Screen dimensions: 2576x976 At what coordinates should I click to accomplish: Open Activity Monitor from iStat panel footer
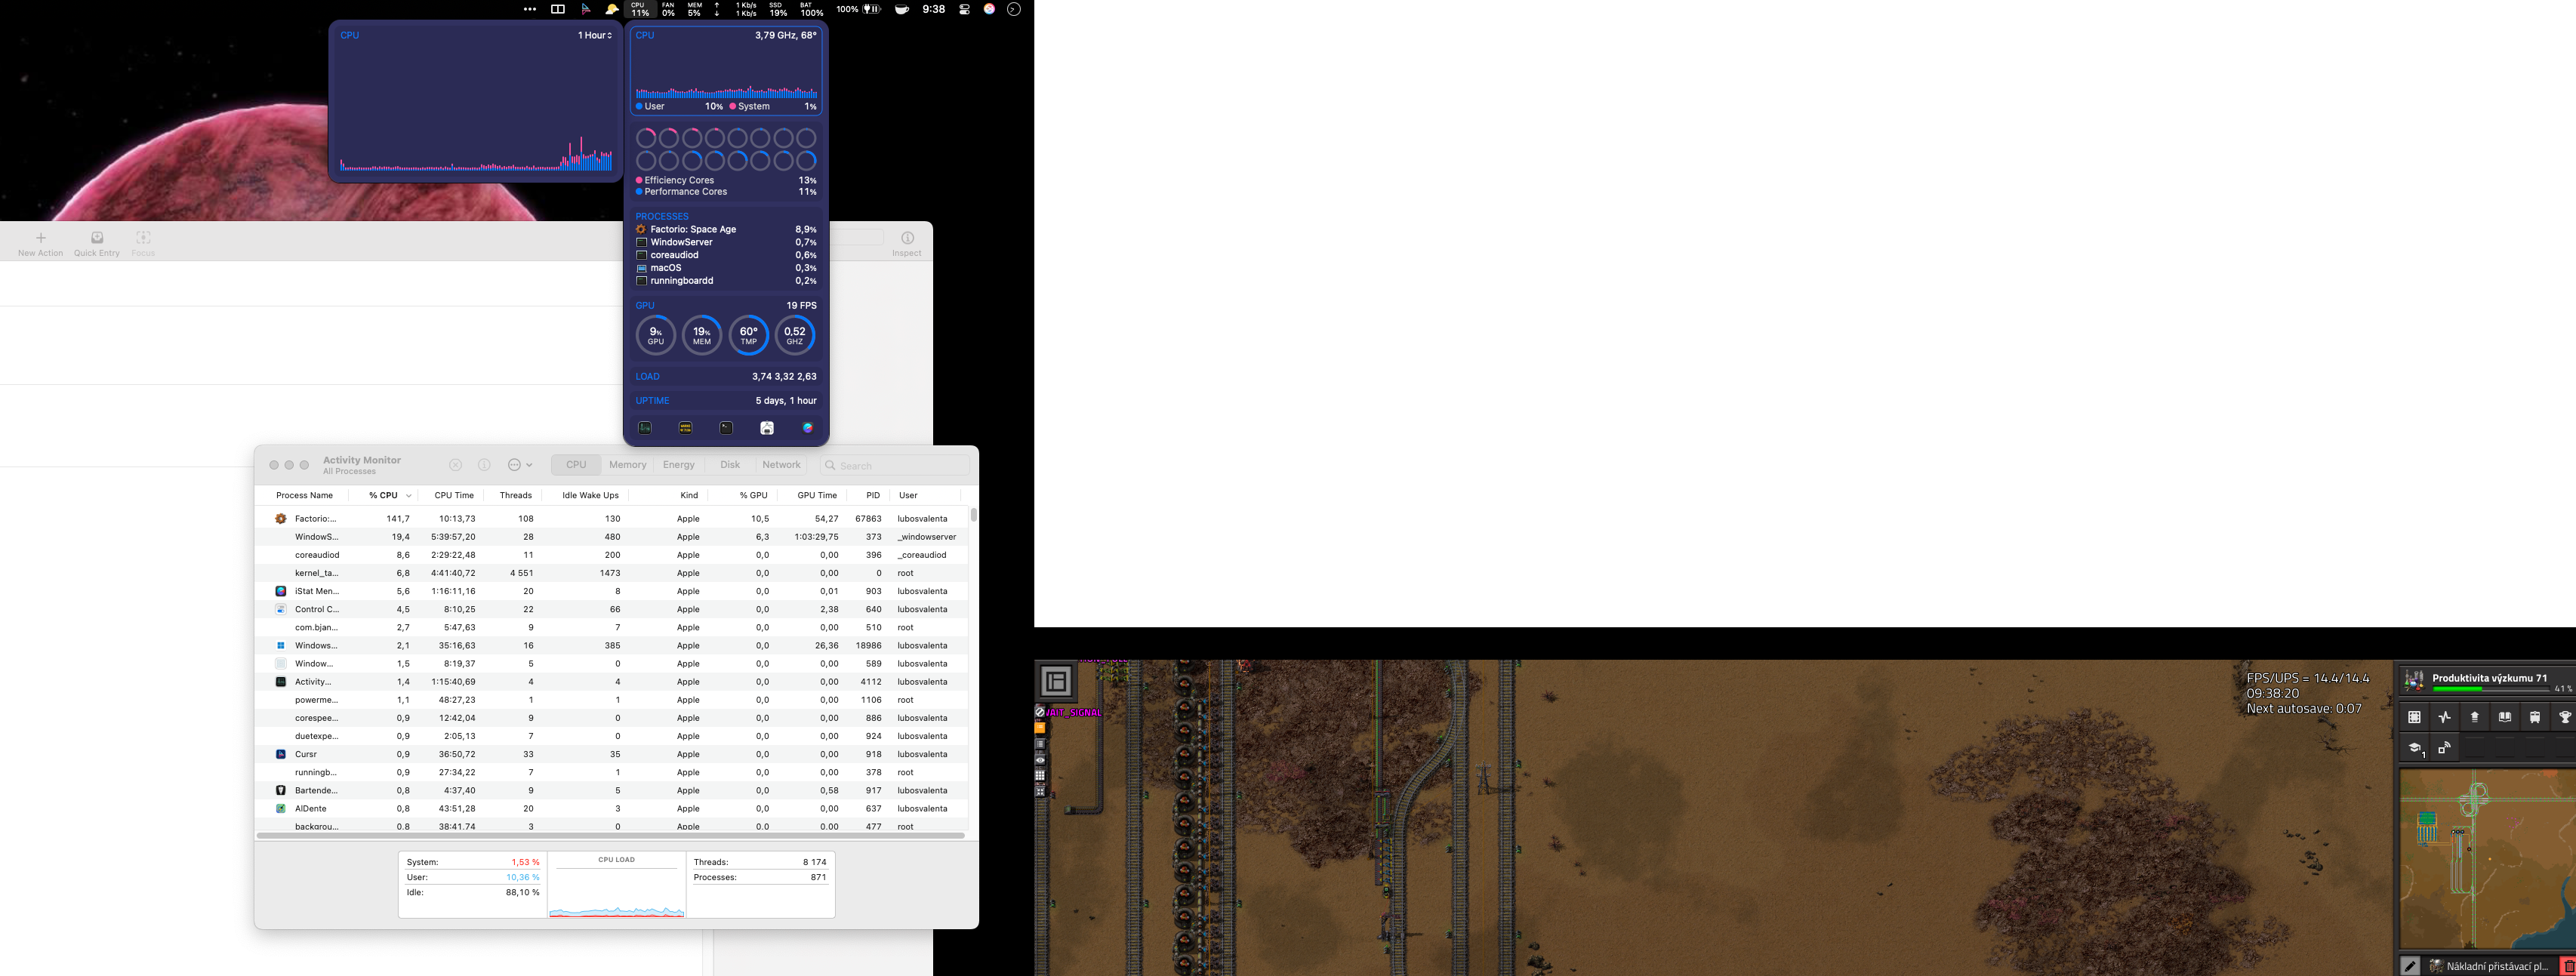point(645,428)
